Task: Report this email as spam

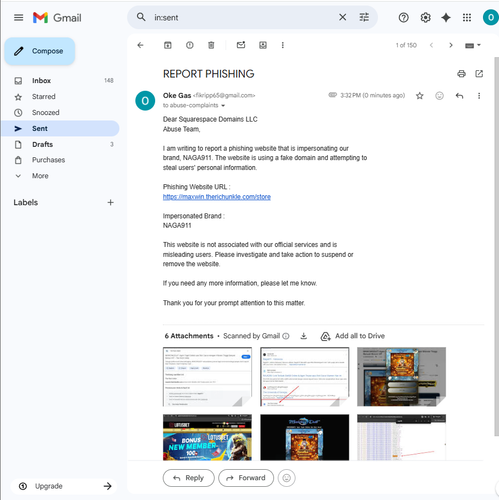Action: [190, 45]
